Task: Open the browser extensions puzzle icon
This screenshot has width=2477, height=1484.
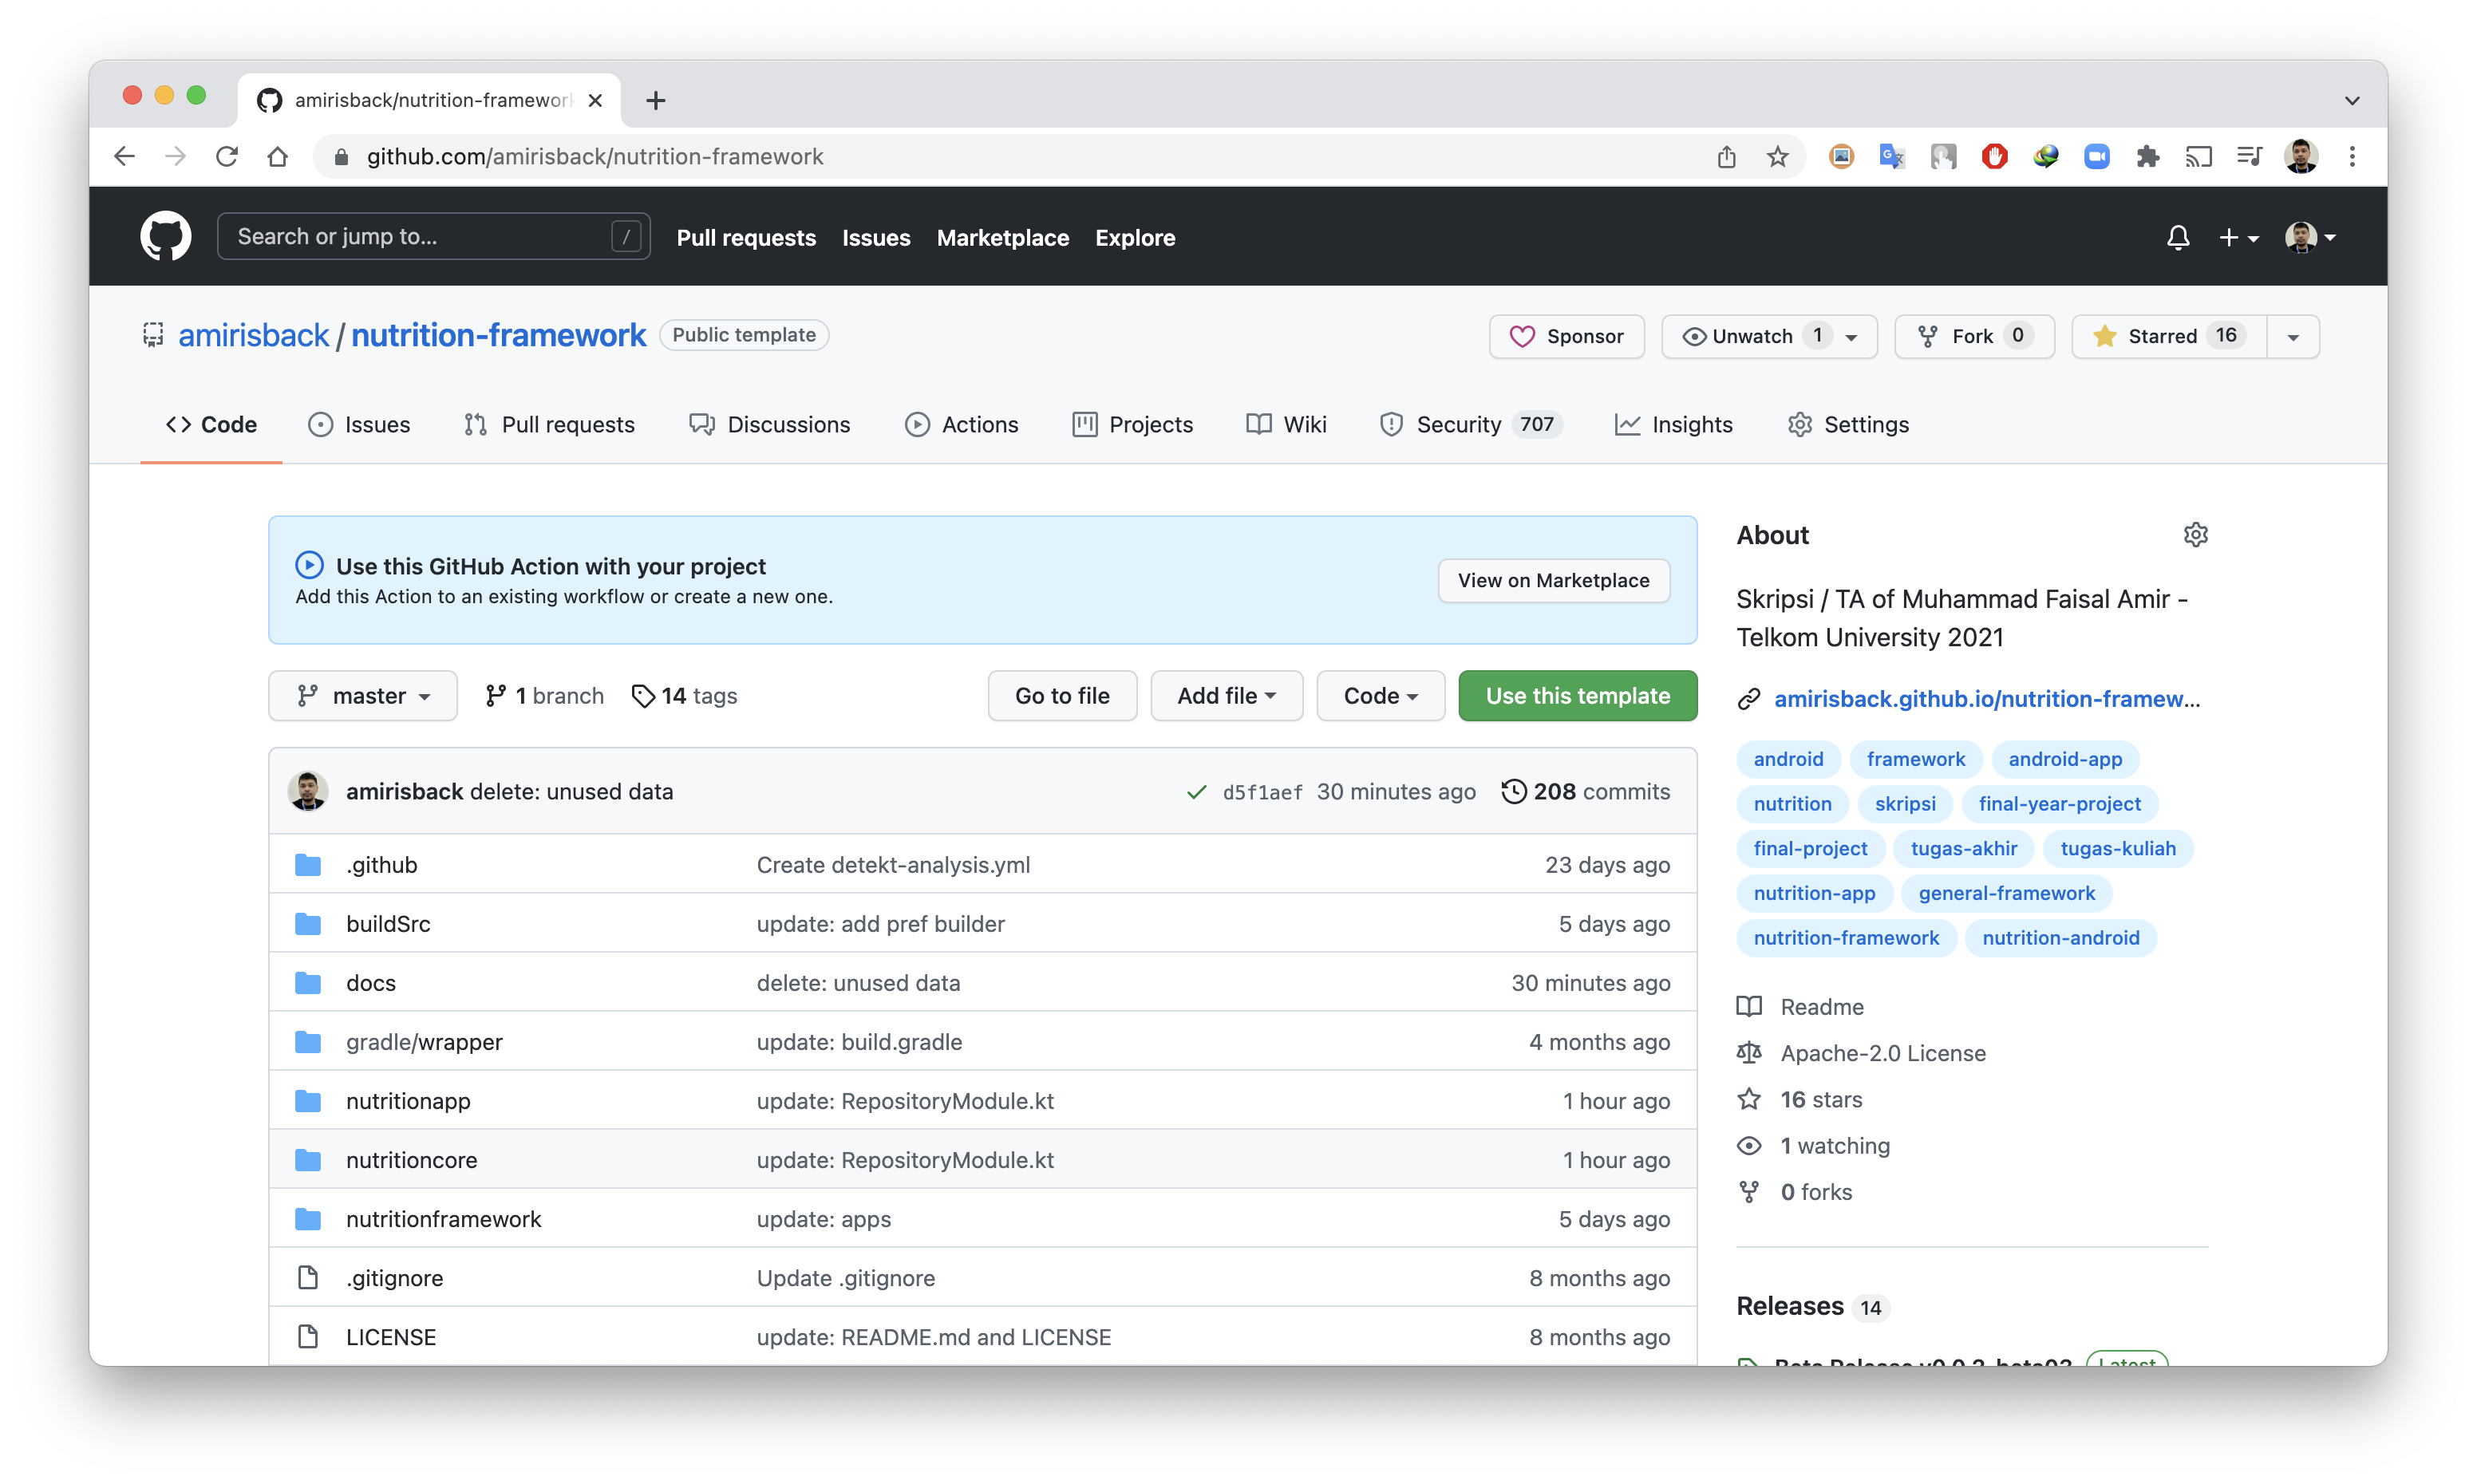Action: tap(2147, 157)
